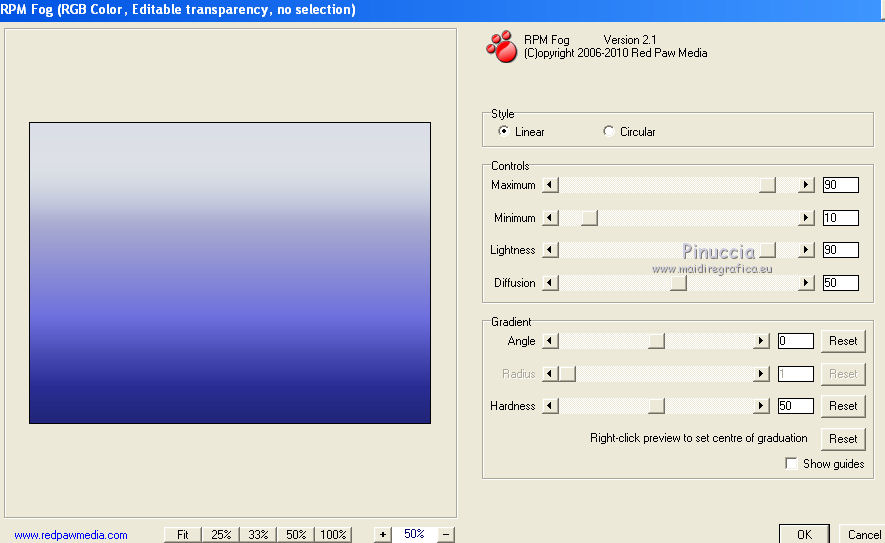This screenshot has width=885, height=543.
Task: Open the www.redpawmedia.com link
Action: click(71, 535)
